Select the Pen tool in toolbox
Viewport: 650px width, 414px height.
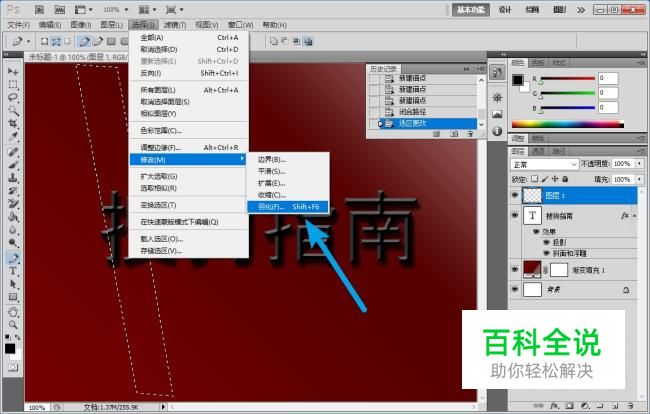pos(13,258)
